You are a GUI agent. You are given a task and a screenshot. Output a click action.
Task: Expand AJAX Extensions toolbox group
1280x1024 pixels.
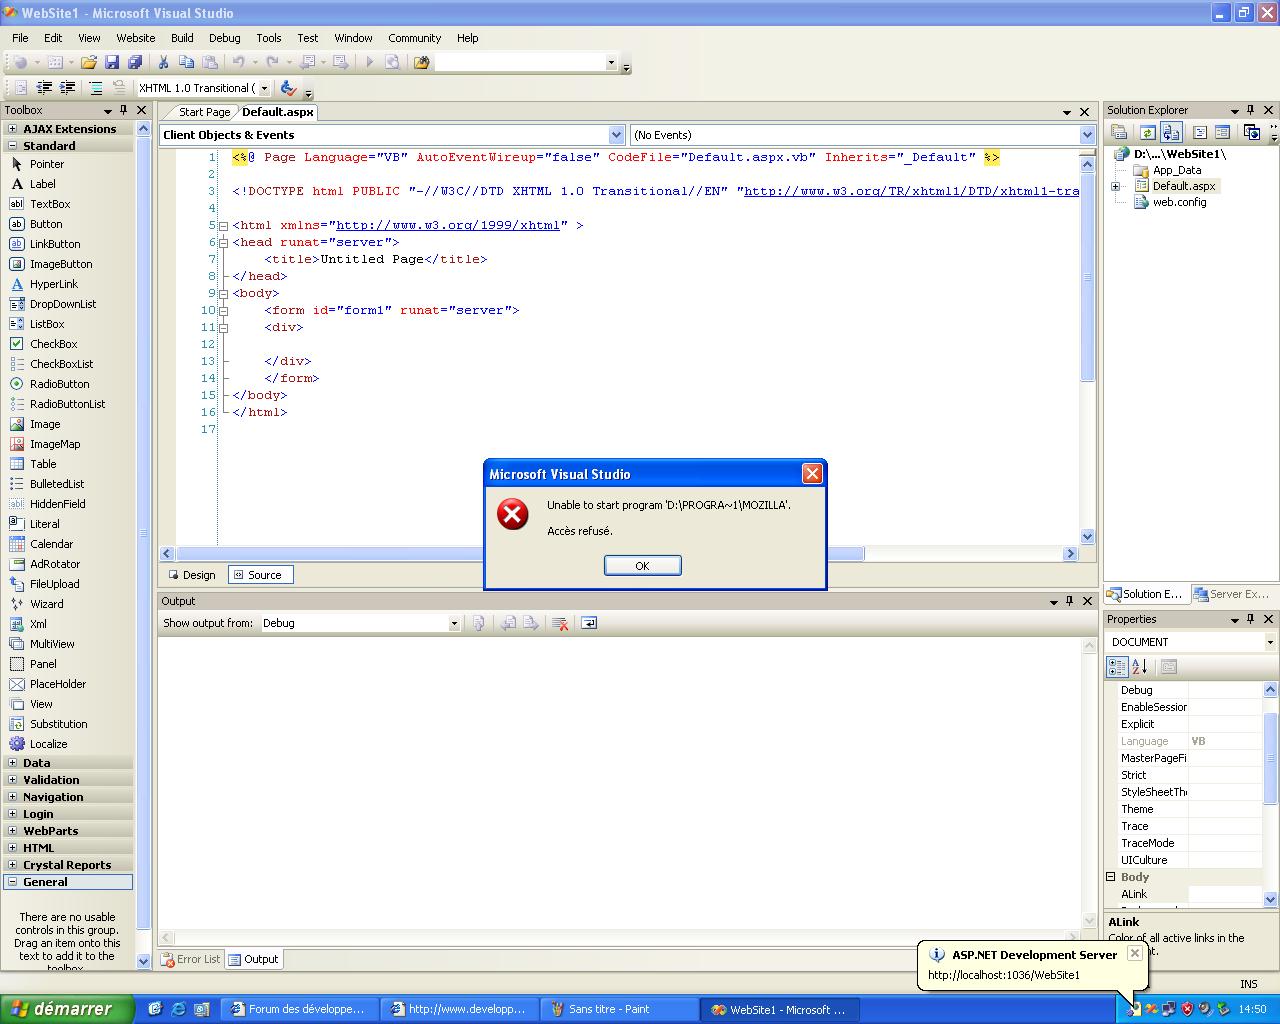pos(12,129)
